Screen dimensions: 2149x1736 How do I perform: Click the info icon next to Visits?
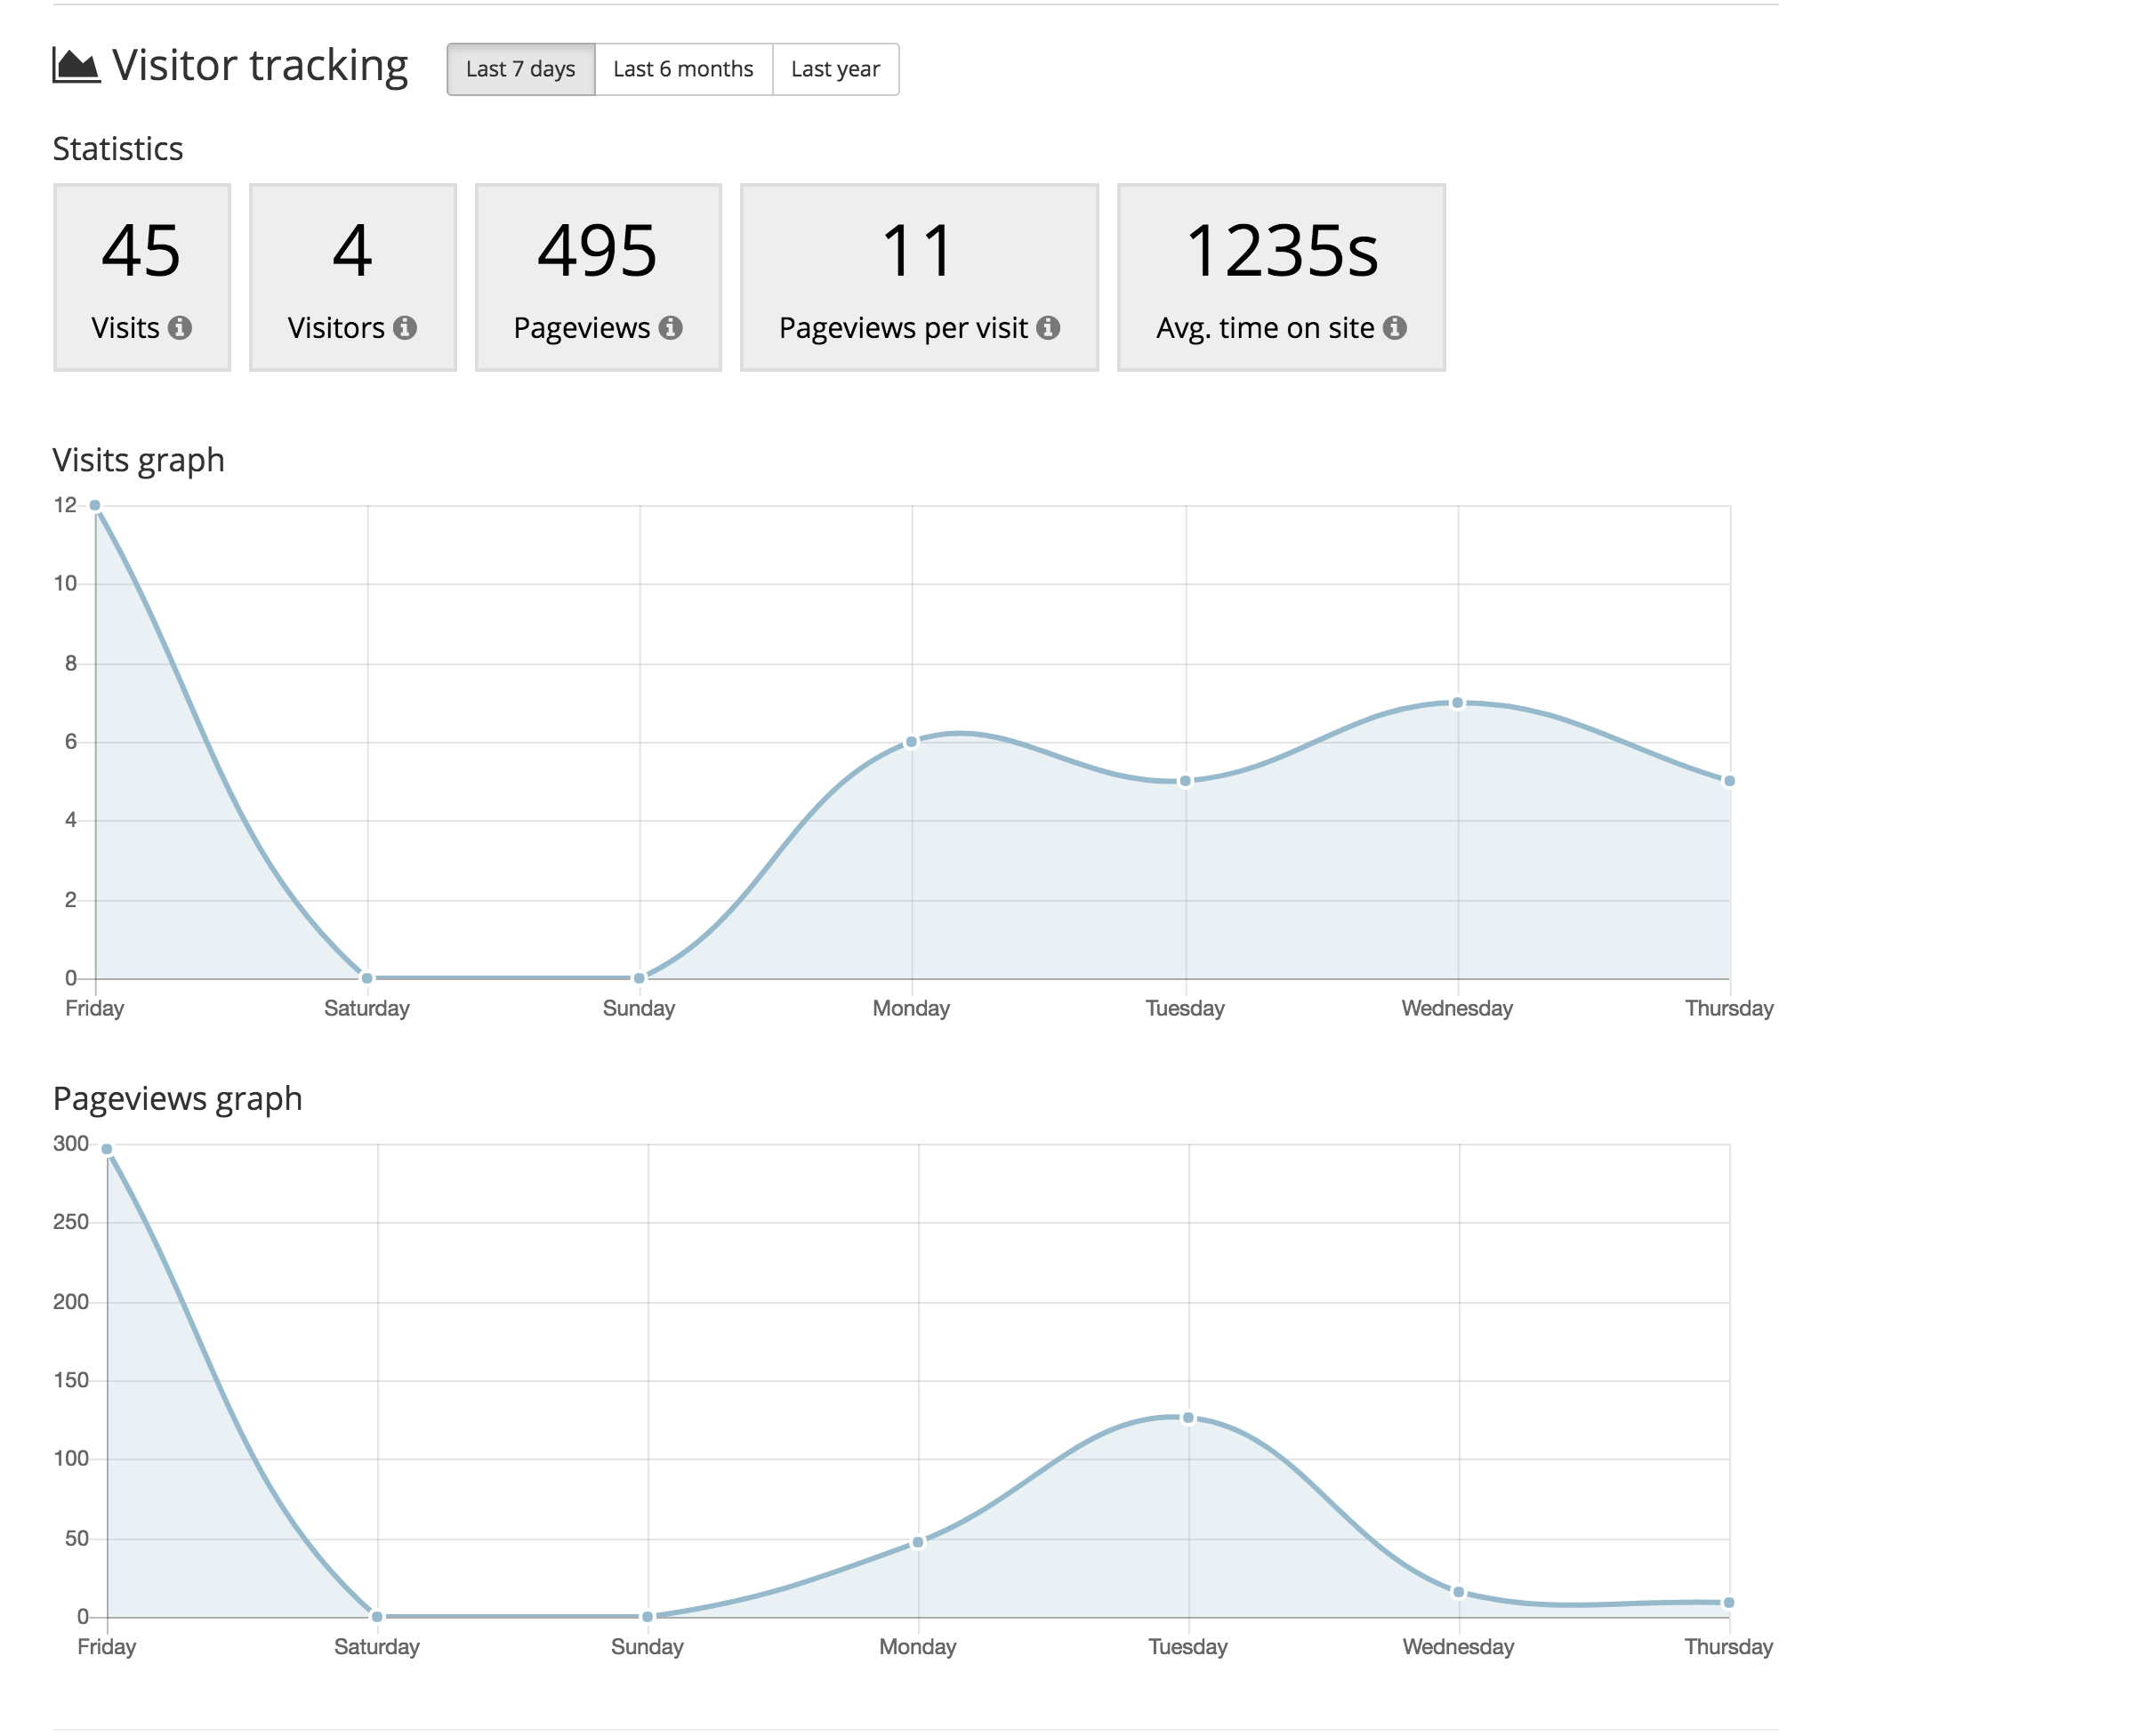180,328
